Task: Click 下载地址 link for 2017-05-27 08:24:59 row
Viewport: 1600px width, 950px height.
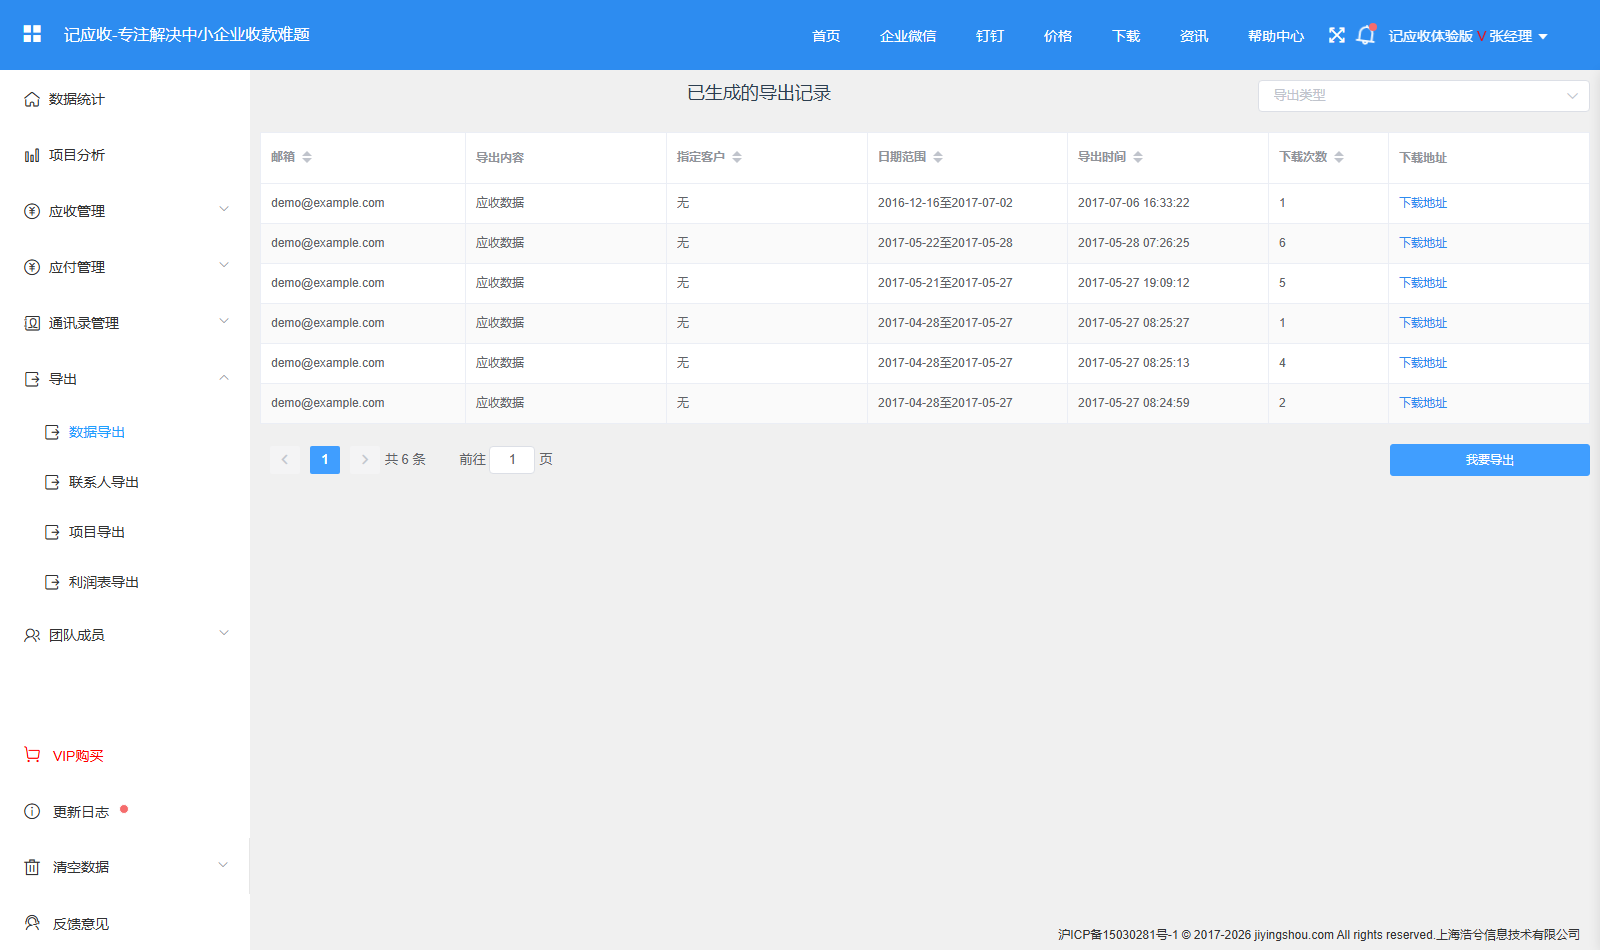Action: 1423,403
